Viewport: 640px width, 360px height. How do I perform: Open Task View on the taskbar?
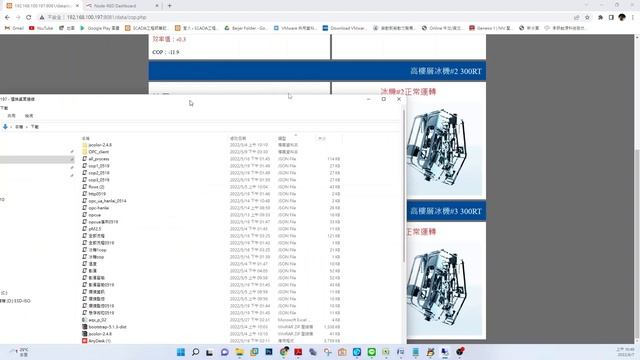point(210,352)
